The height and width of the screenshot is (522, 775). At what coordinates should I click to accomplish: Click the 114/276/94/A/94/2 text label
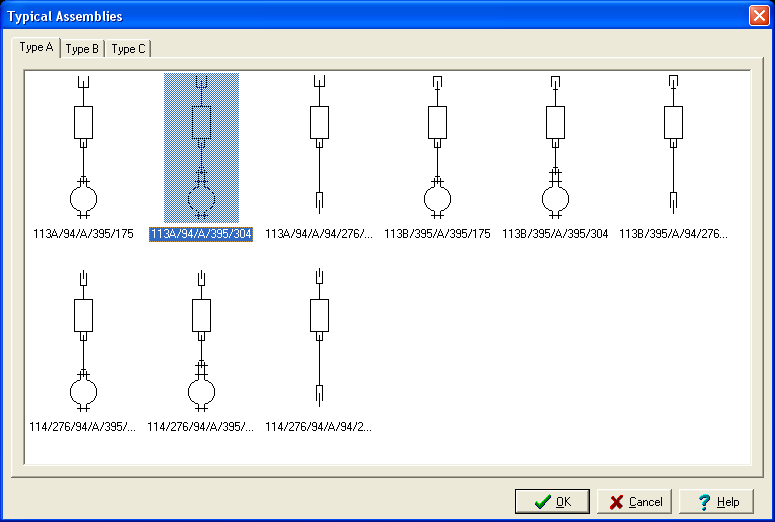tap(319, 427)
